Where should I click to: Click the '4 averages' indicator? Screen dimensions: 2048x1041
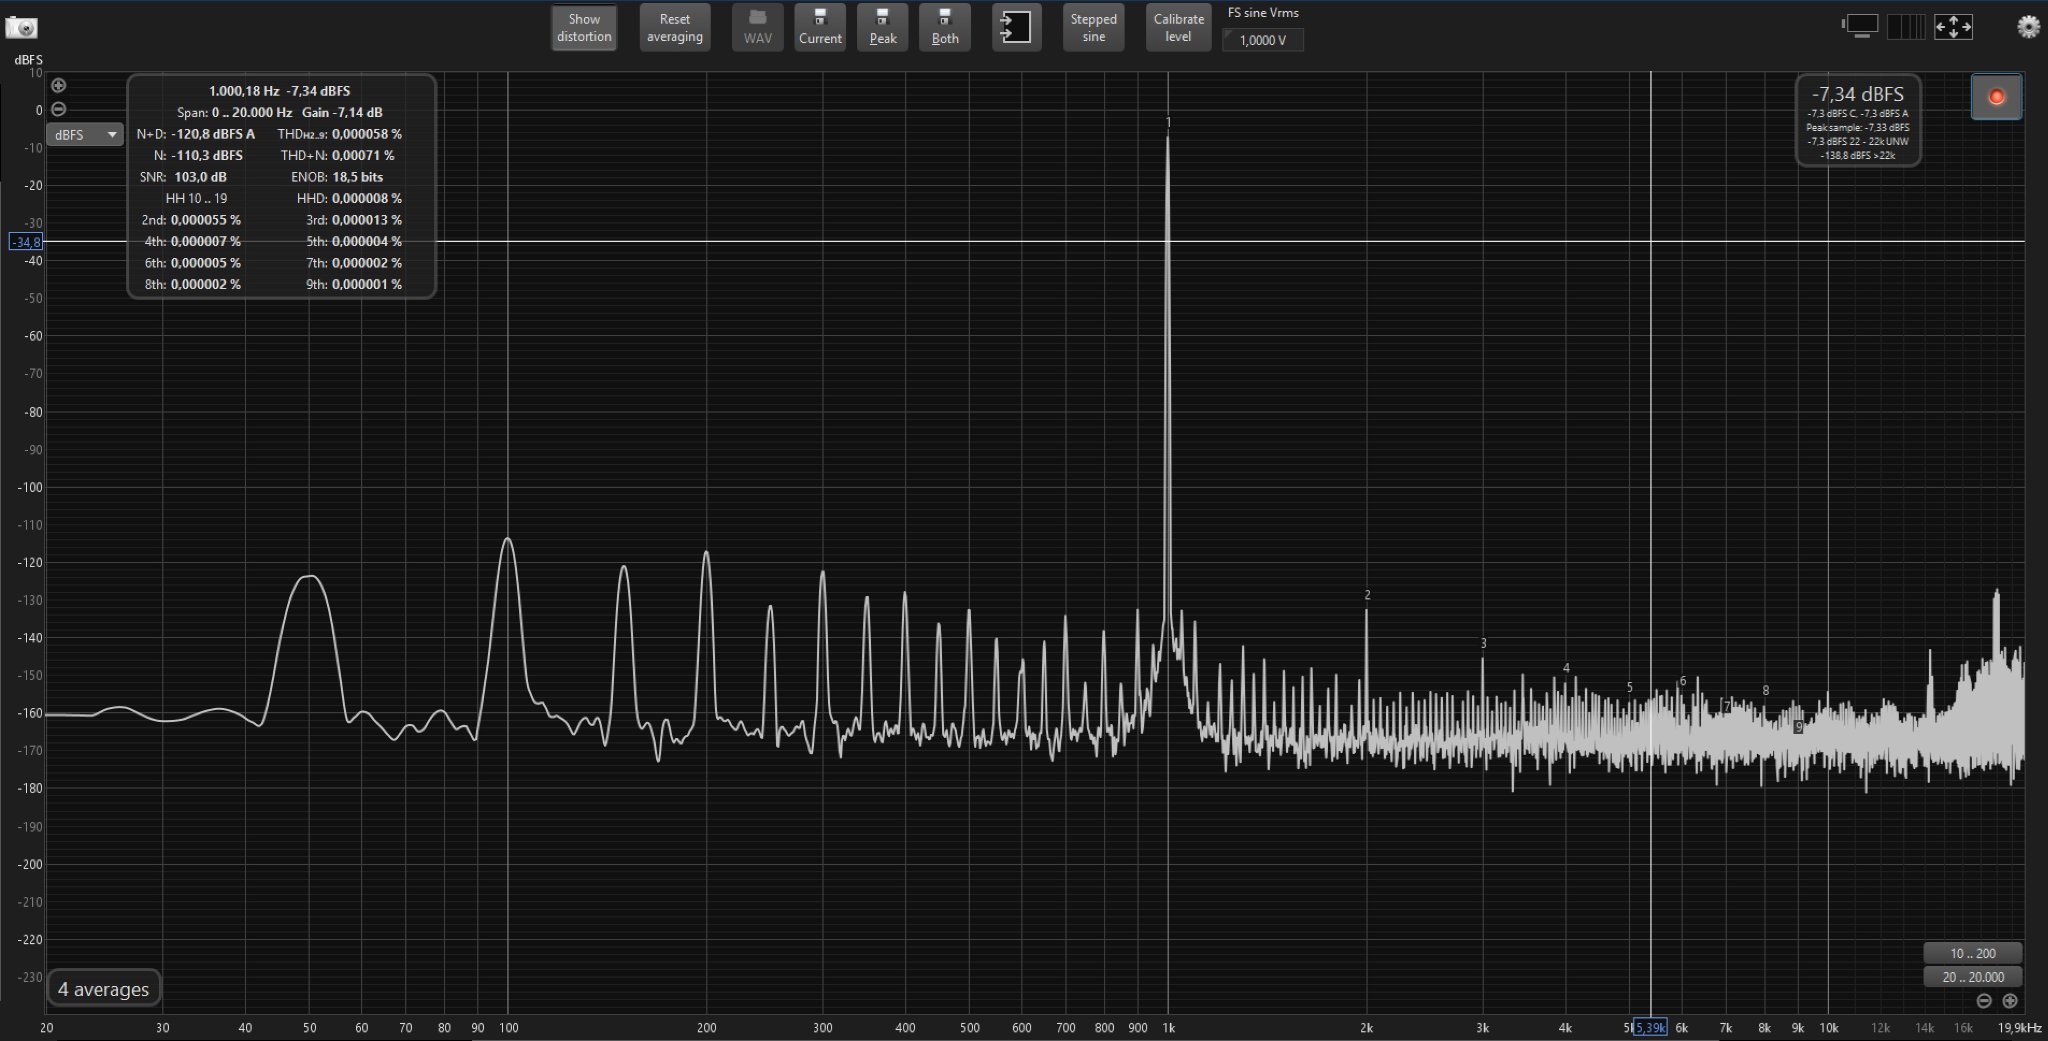pyautogui.click(x=103, y=989)
